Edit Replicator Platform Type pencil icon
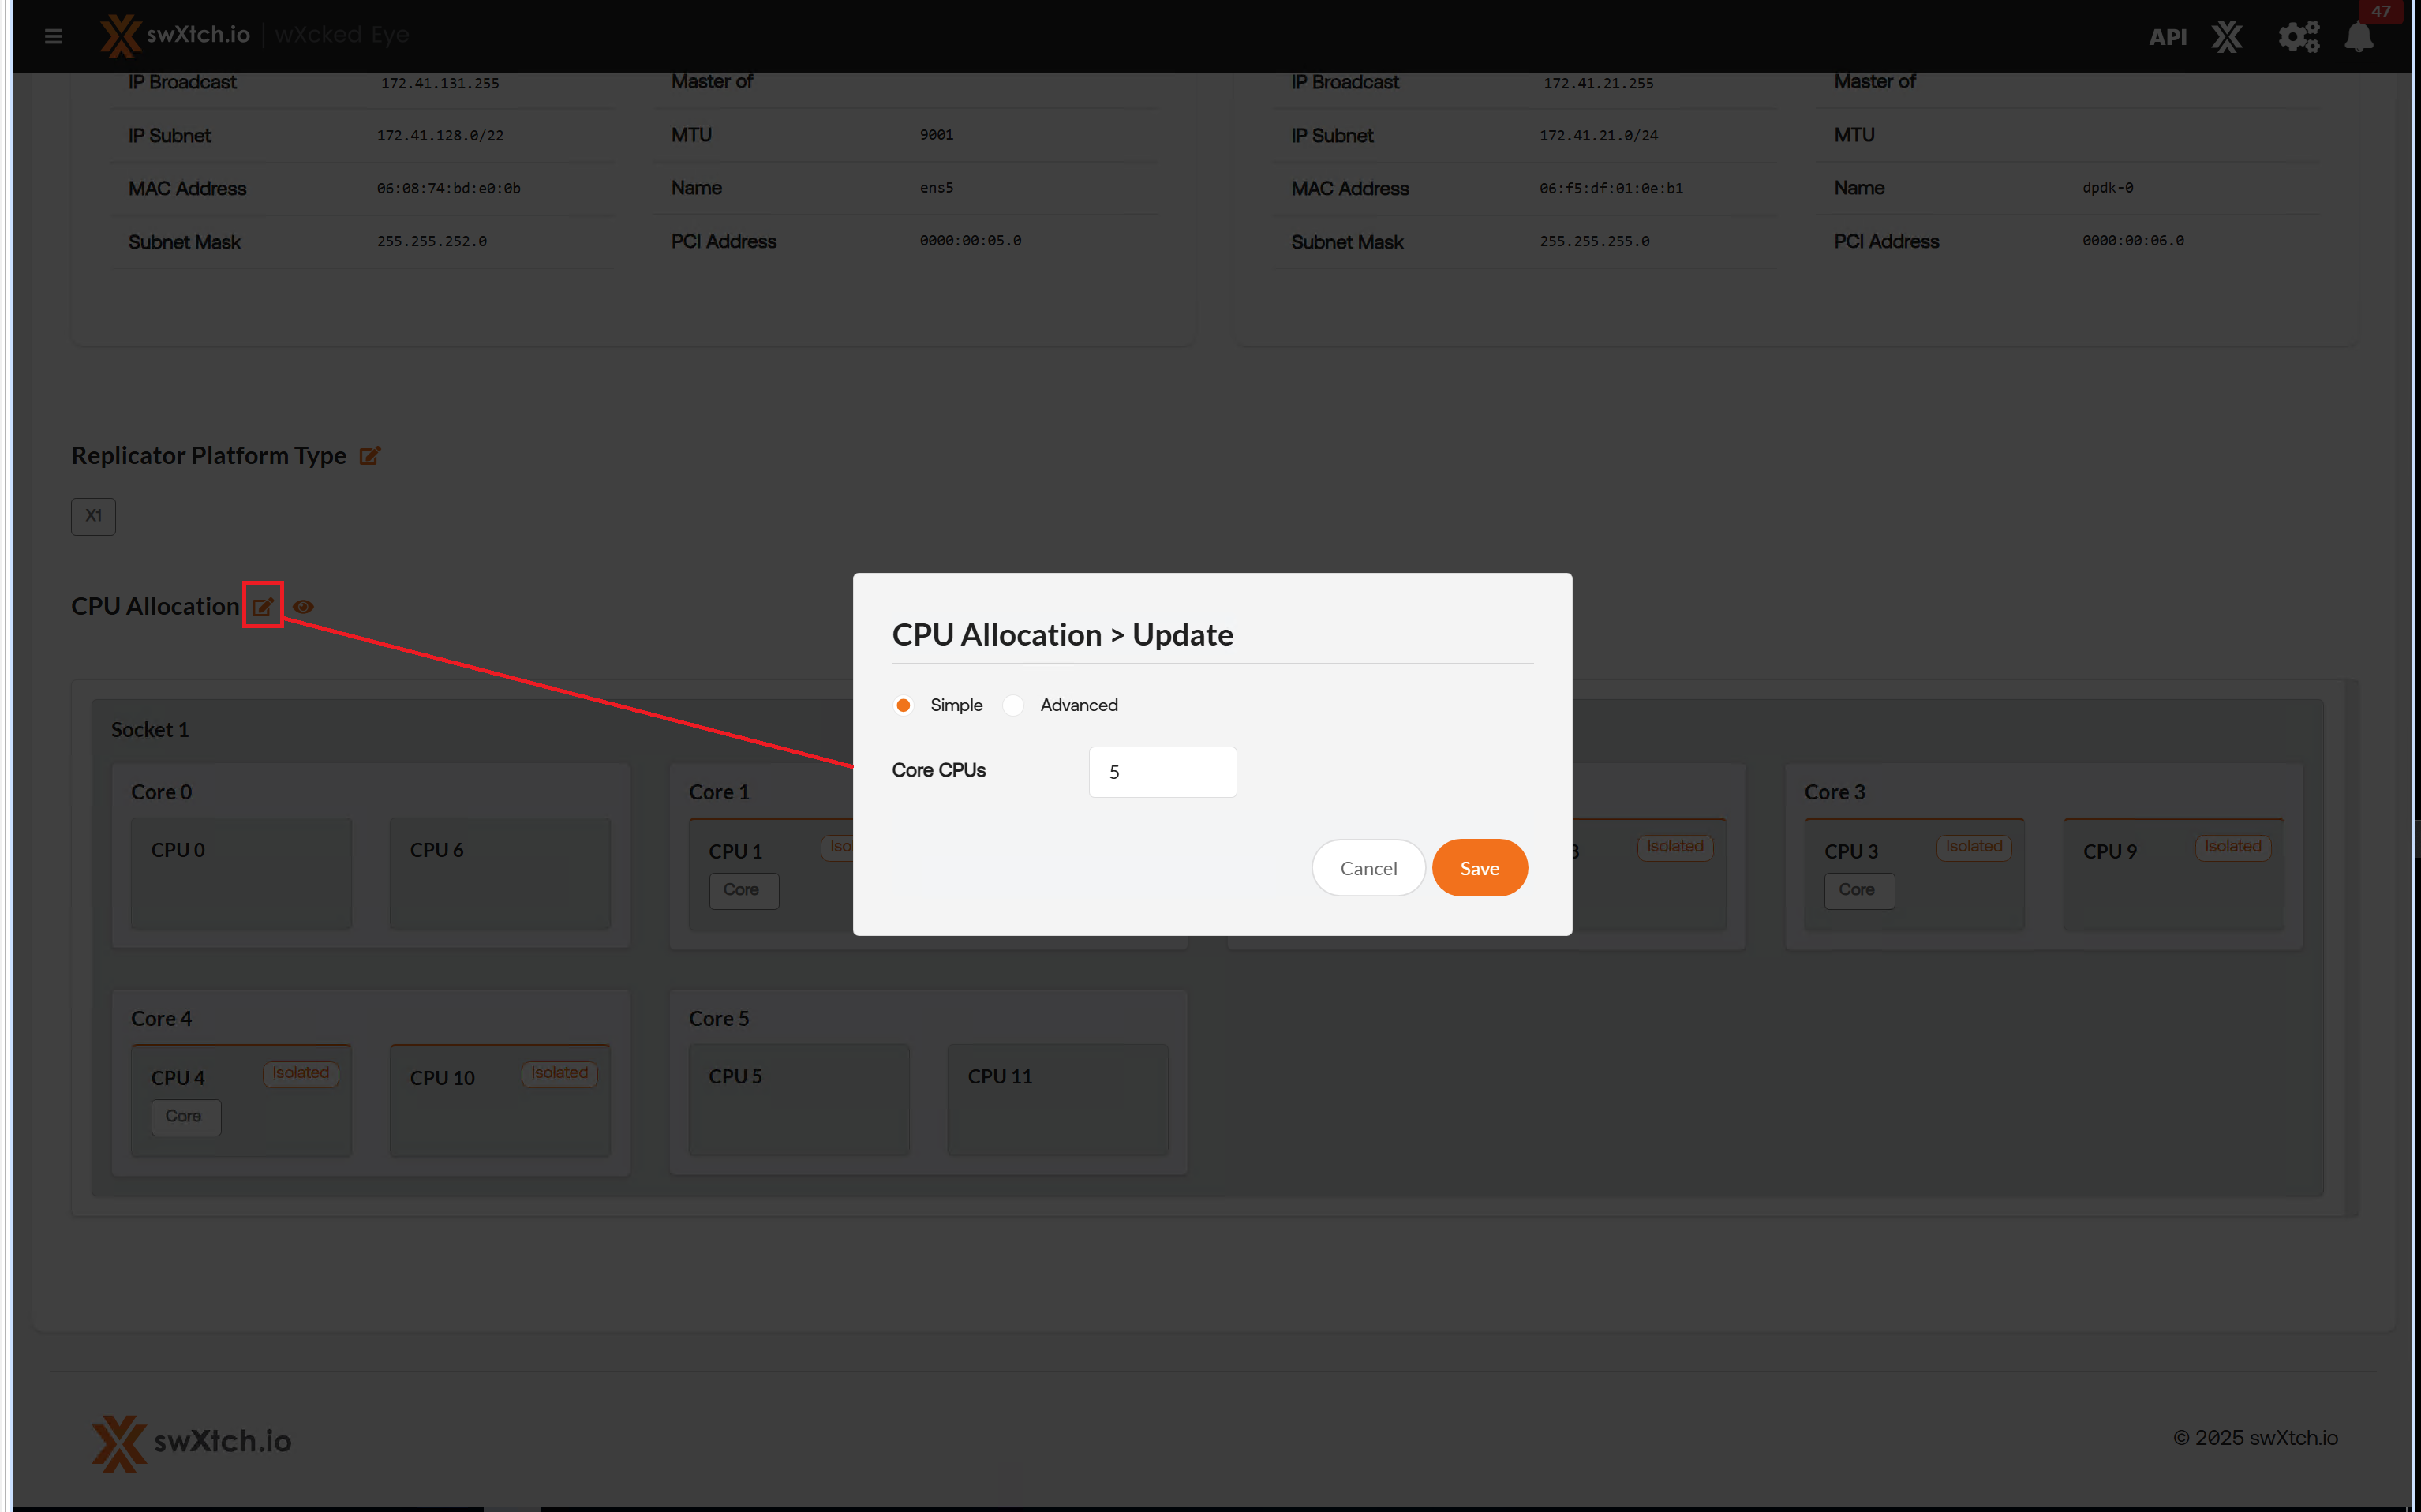The width and height of the screenshot is (2421, 1512). click(370, 456)
